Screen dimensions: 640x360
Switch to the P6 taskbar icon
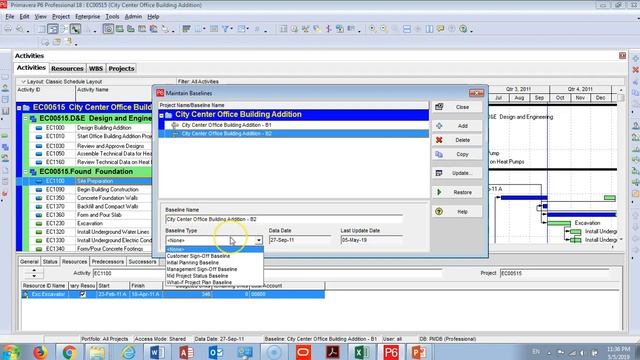click(x=391, y=352)
